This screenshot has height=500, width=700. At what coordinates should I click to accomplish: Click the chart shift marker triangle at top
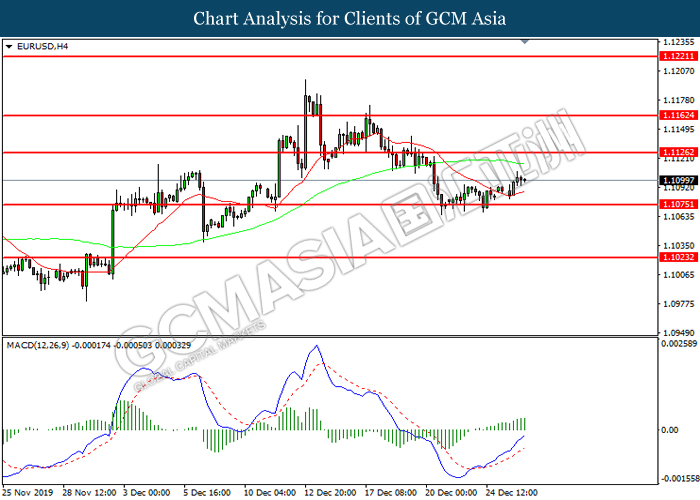(x=525, y=42)
